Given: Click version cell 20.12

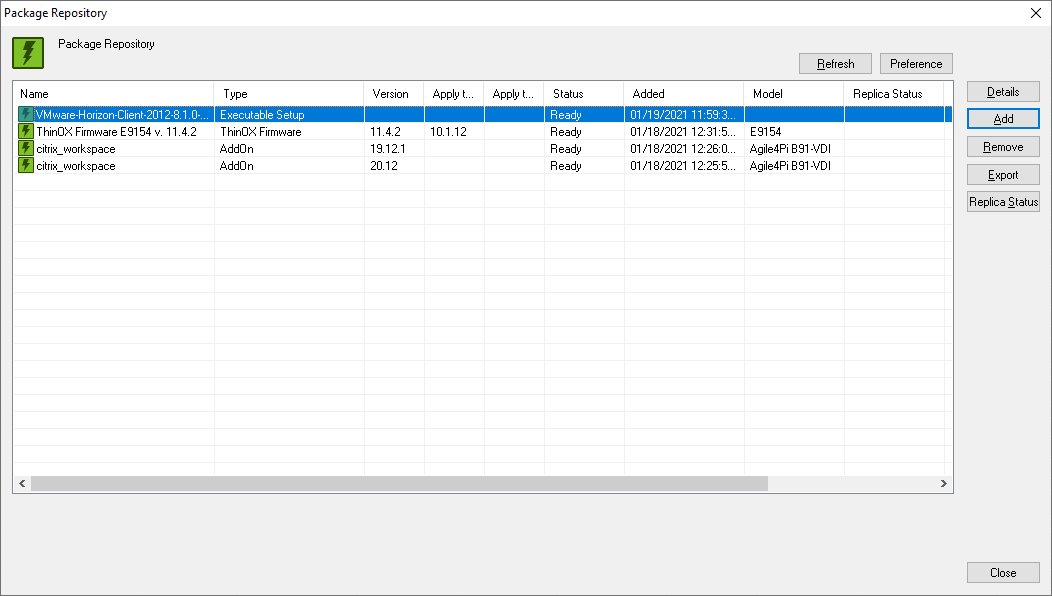Looking at the screenshot, I should [384, 166].
